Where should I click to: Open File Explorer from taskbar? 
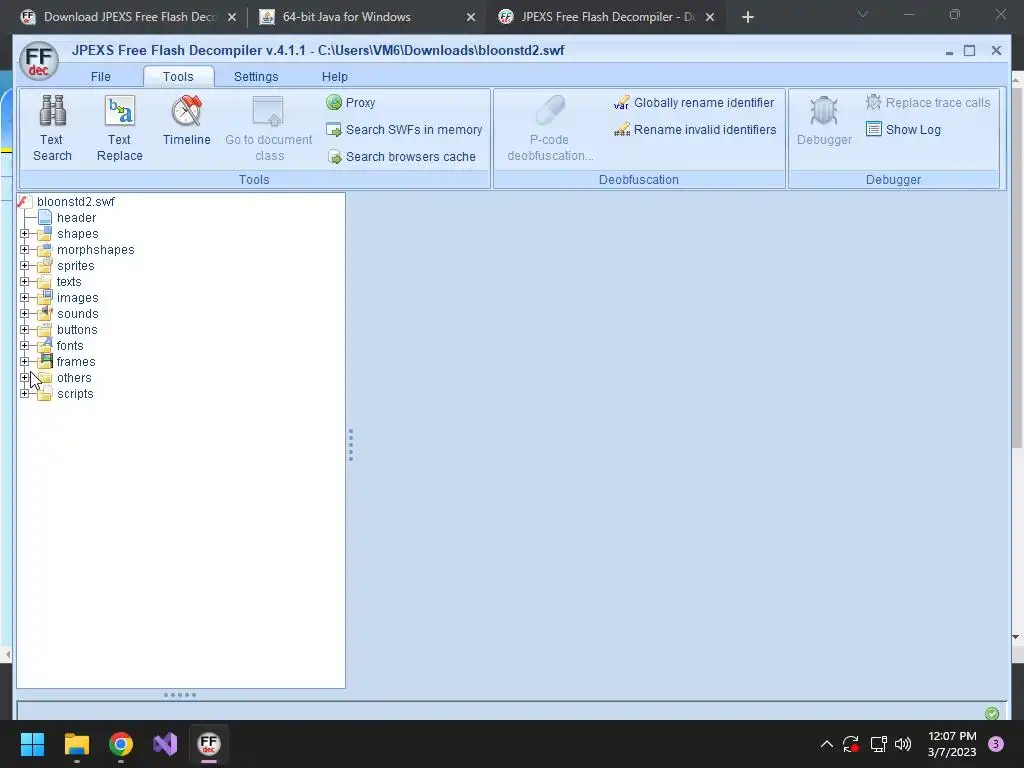pos(77,744)
